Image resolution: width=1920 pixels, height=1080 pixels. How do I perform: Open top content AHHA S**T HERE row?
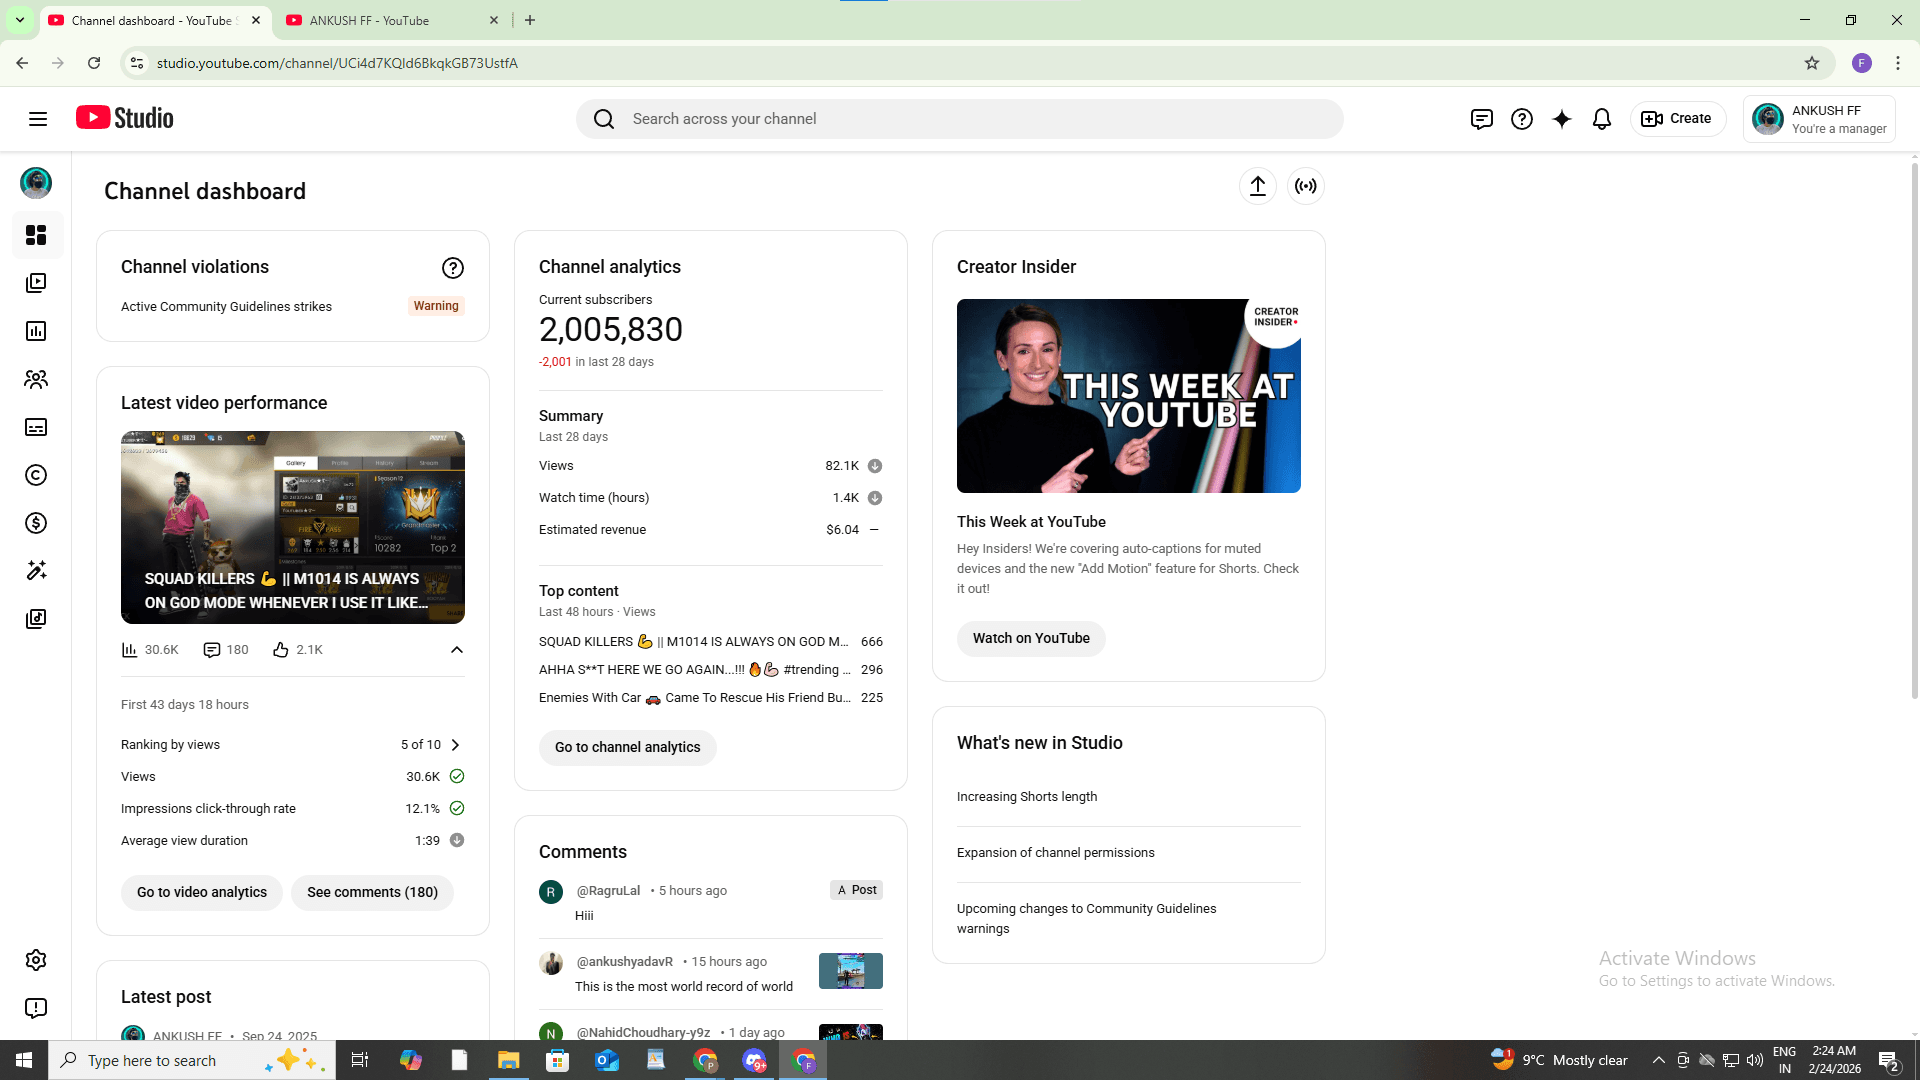pos(711,670)
